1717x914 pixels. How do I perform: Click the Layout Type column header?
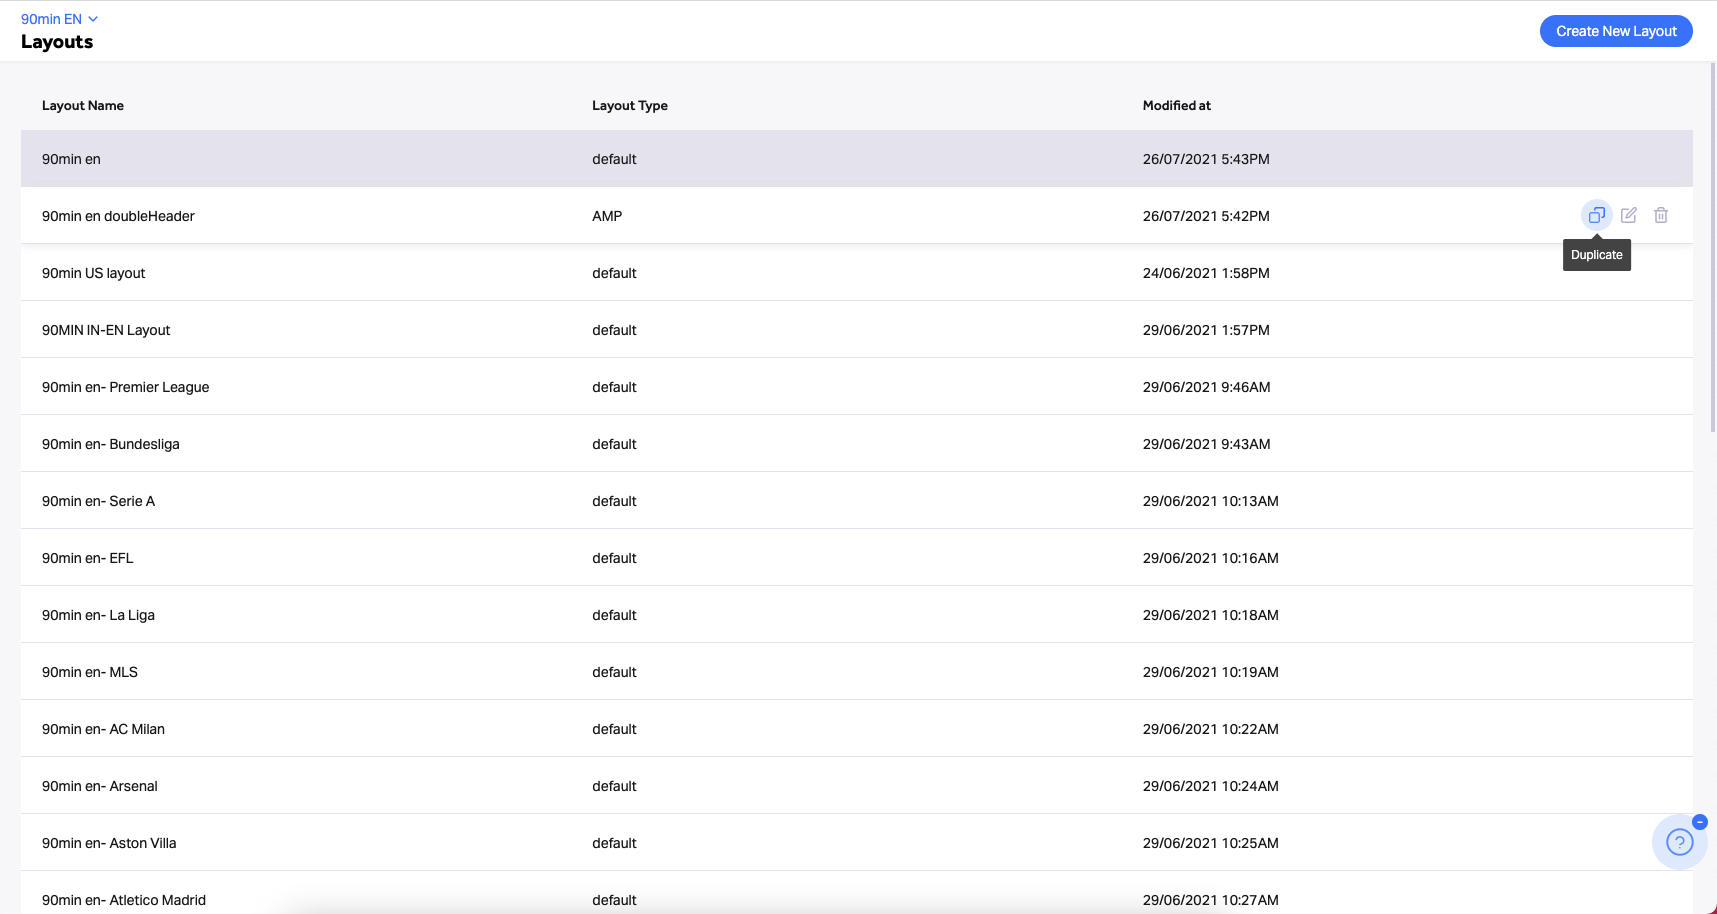tap(630, 105)
